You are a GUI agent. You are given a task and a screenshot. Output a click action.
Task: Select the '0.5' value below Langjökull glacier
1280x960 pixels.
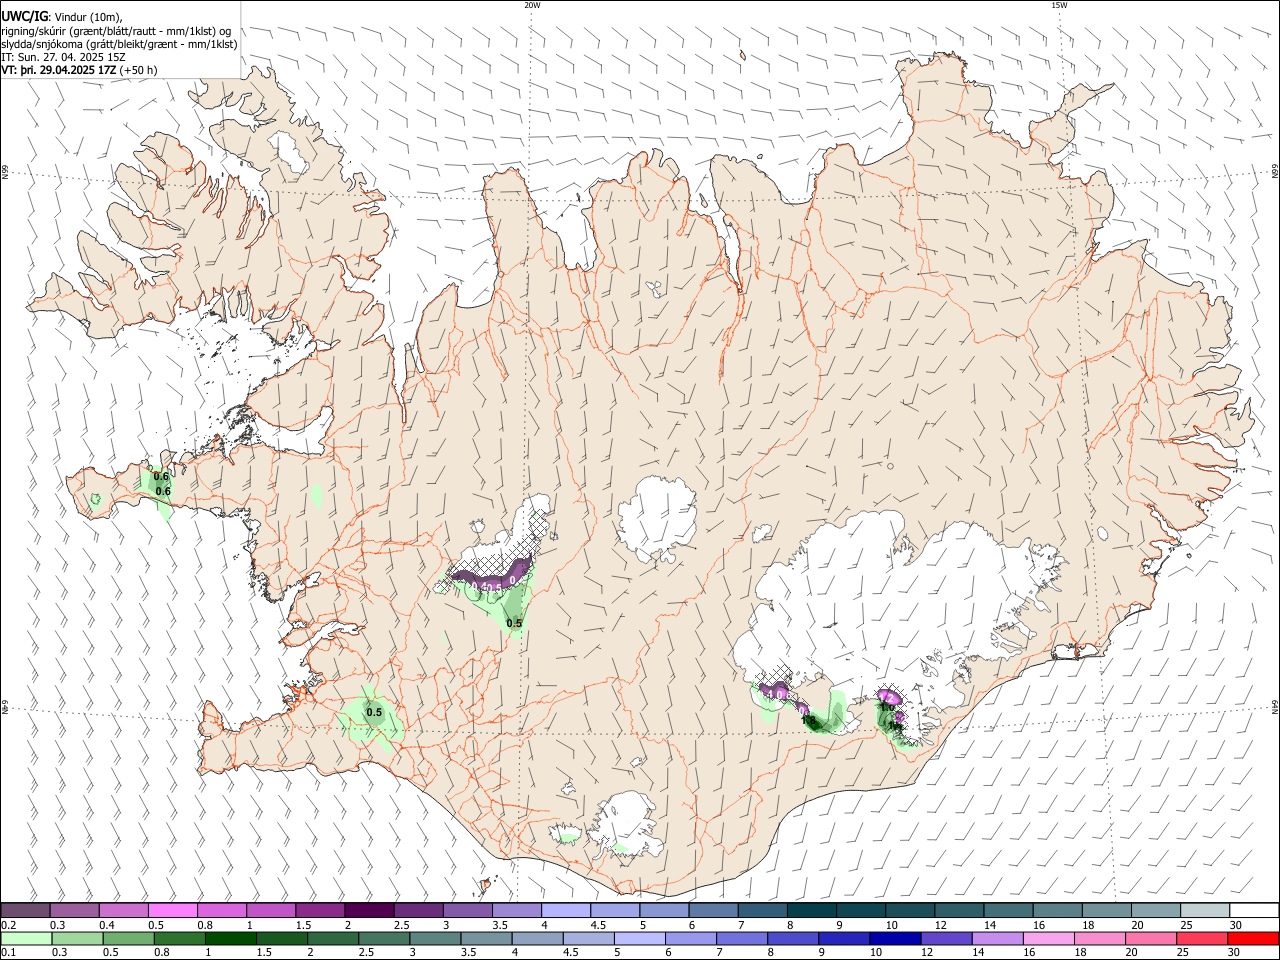tap(514, 623)
